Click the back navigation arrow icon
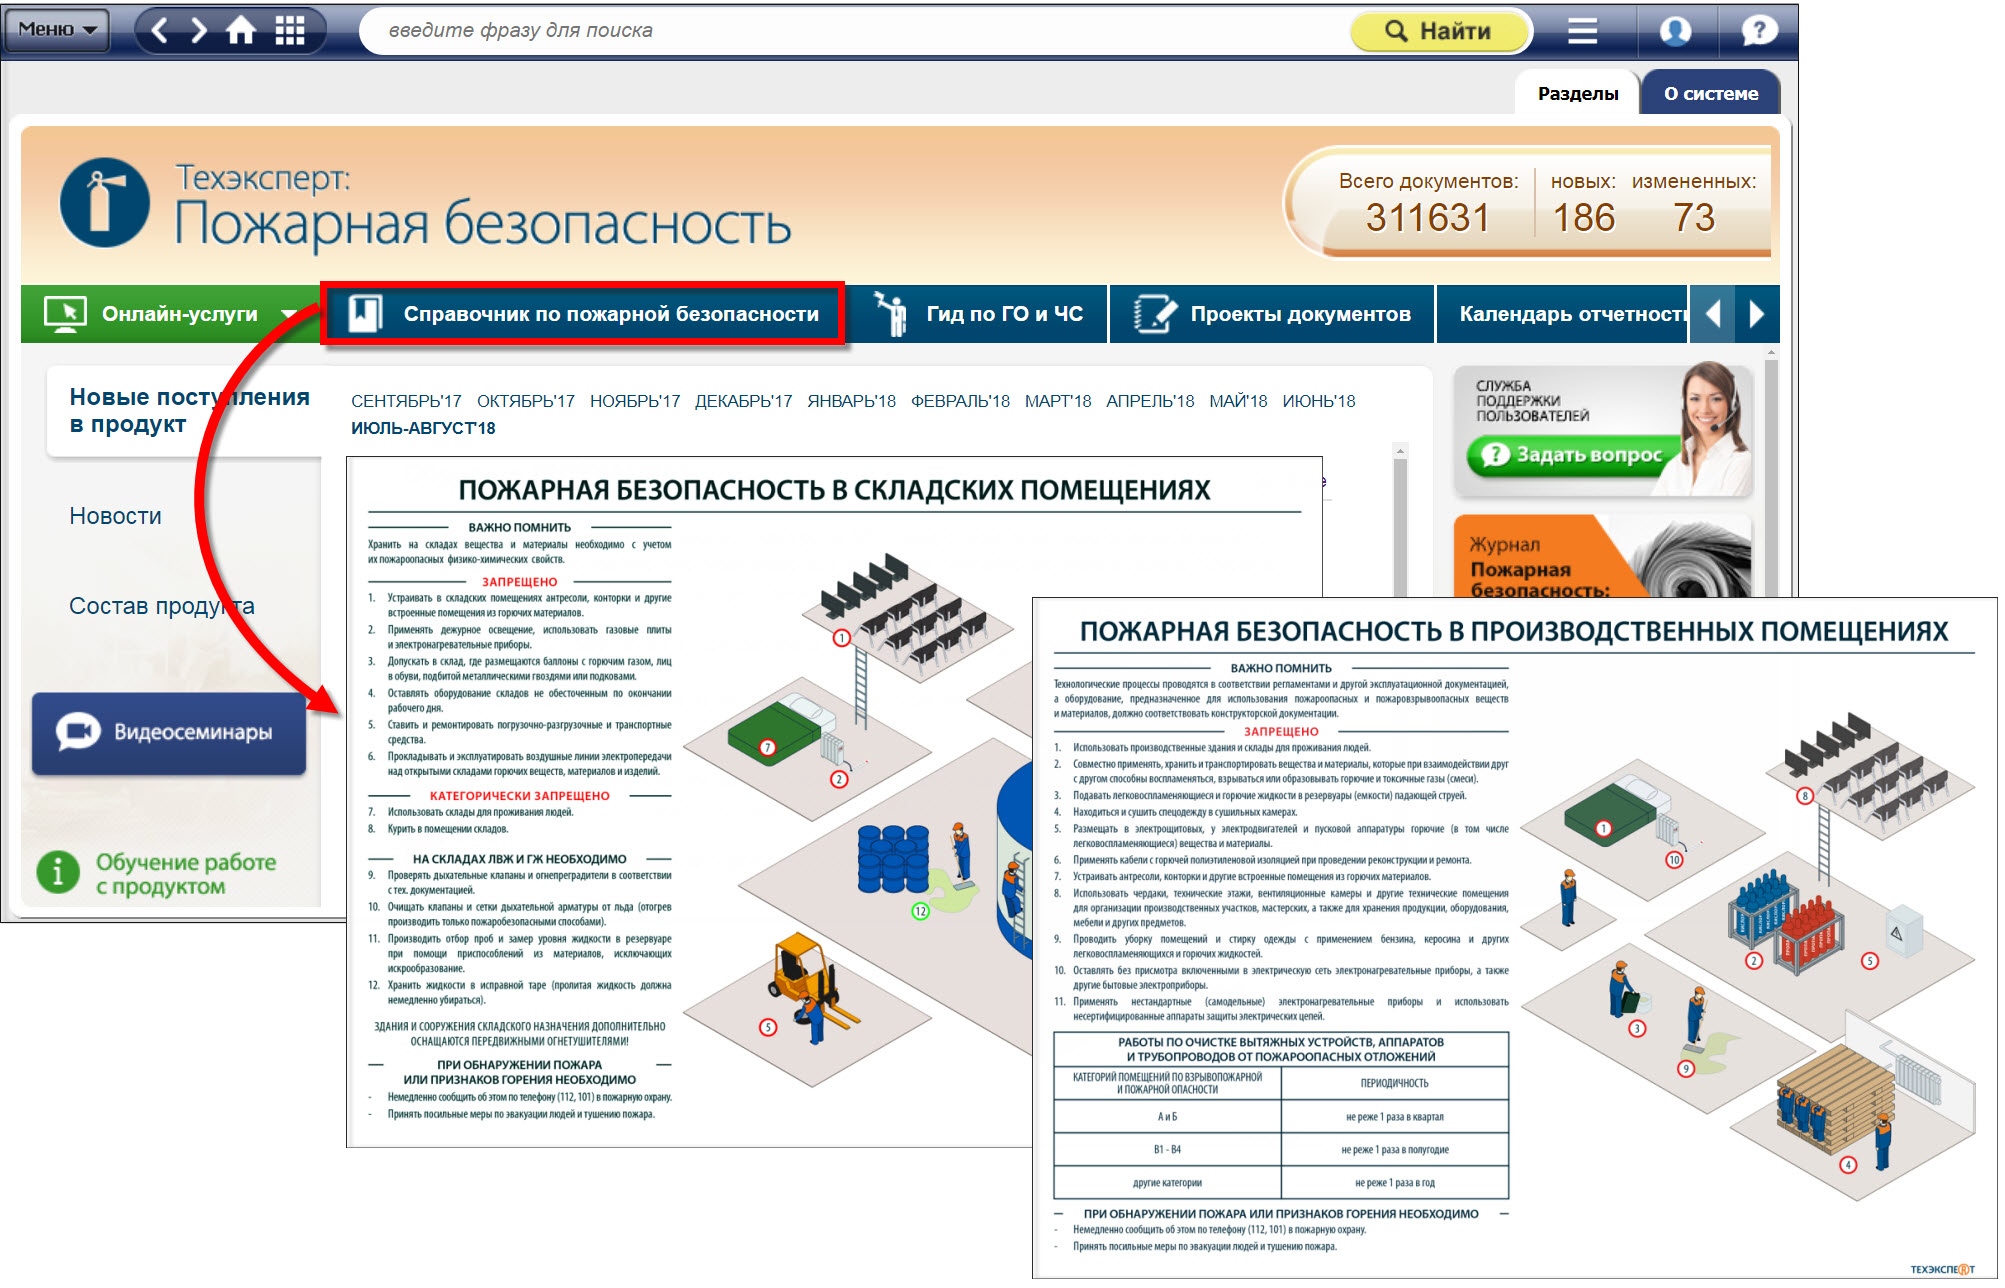 [159, 31]
